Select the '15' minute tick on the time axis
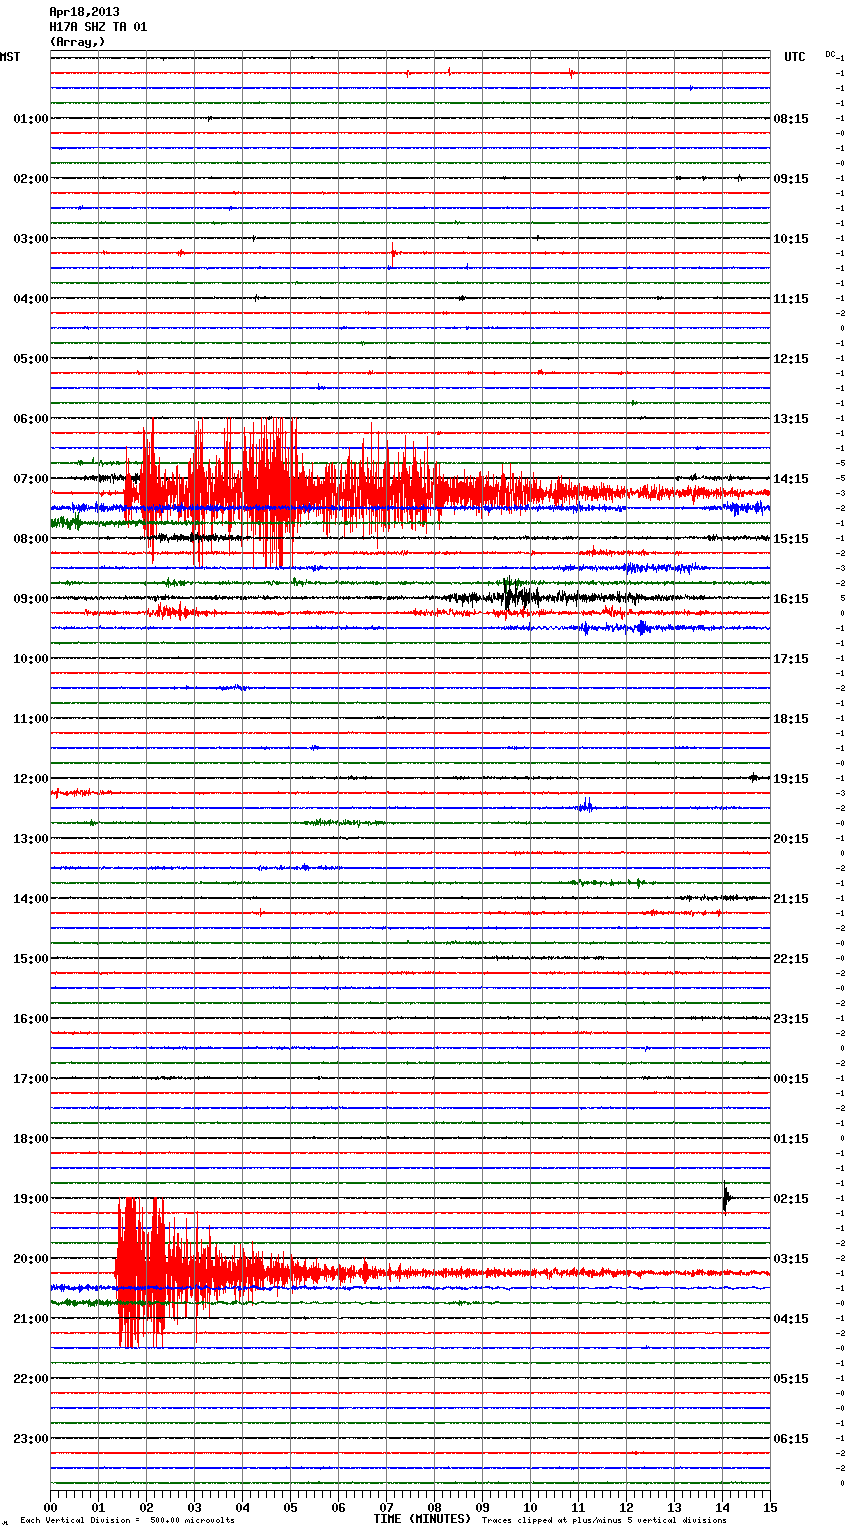The height and width of the screenshot is (1534, 850). [x=770, y=1507]
